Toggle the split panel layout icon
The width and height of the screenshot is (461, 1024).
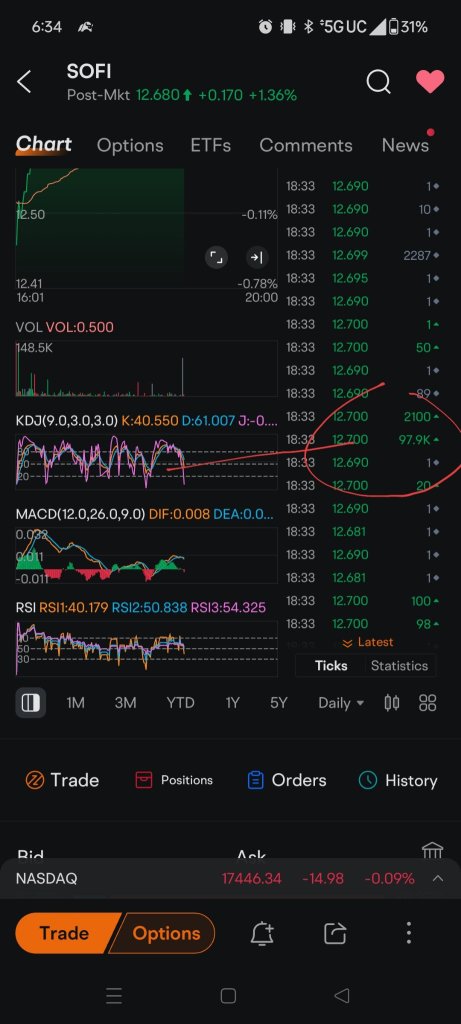tap(31, 703)
